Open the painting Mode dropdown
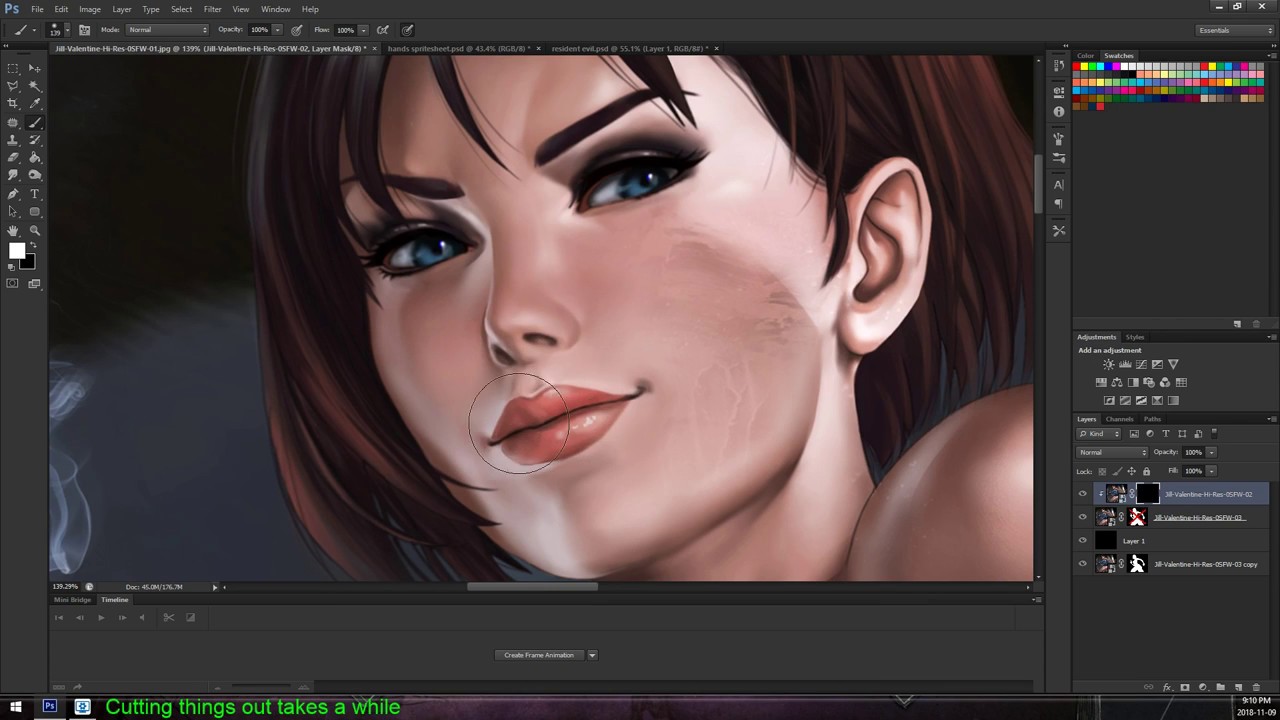The height and width of the screenshot is (720, 1280). pos(167,30)
